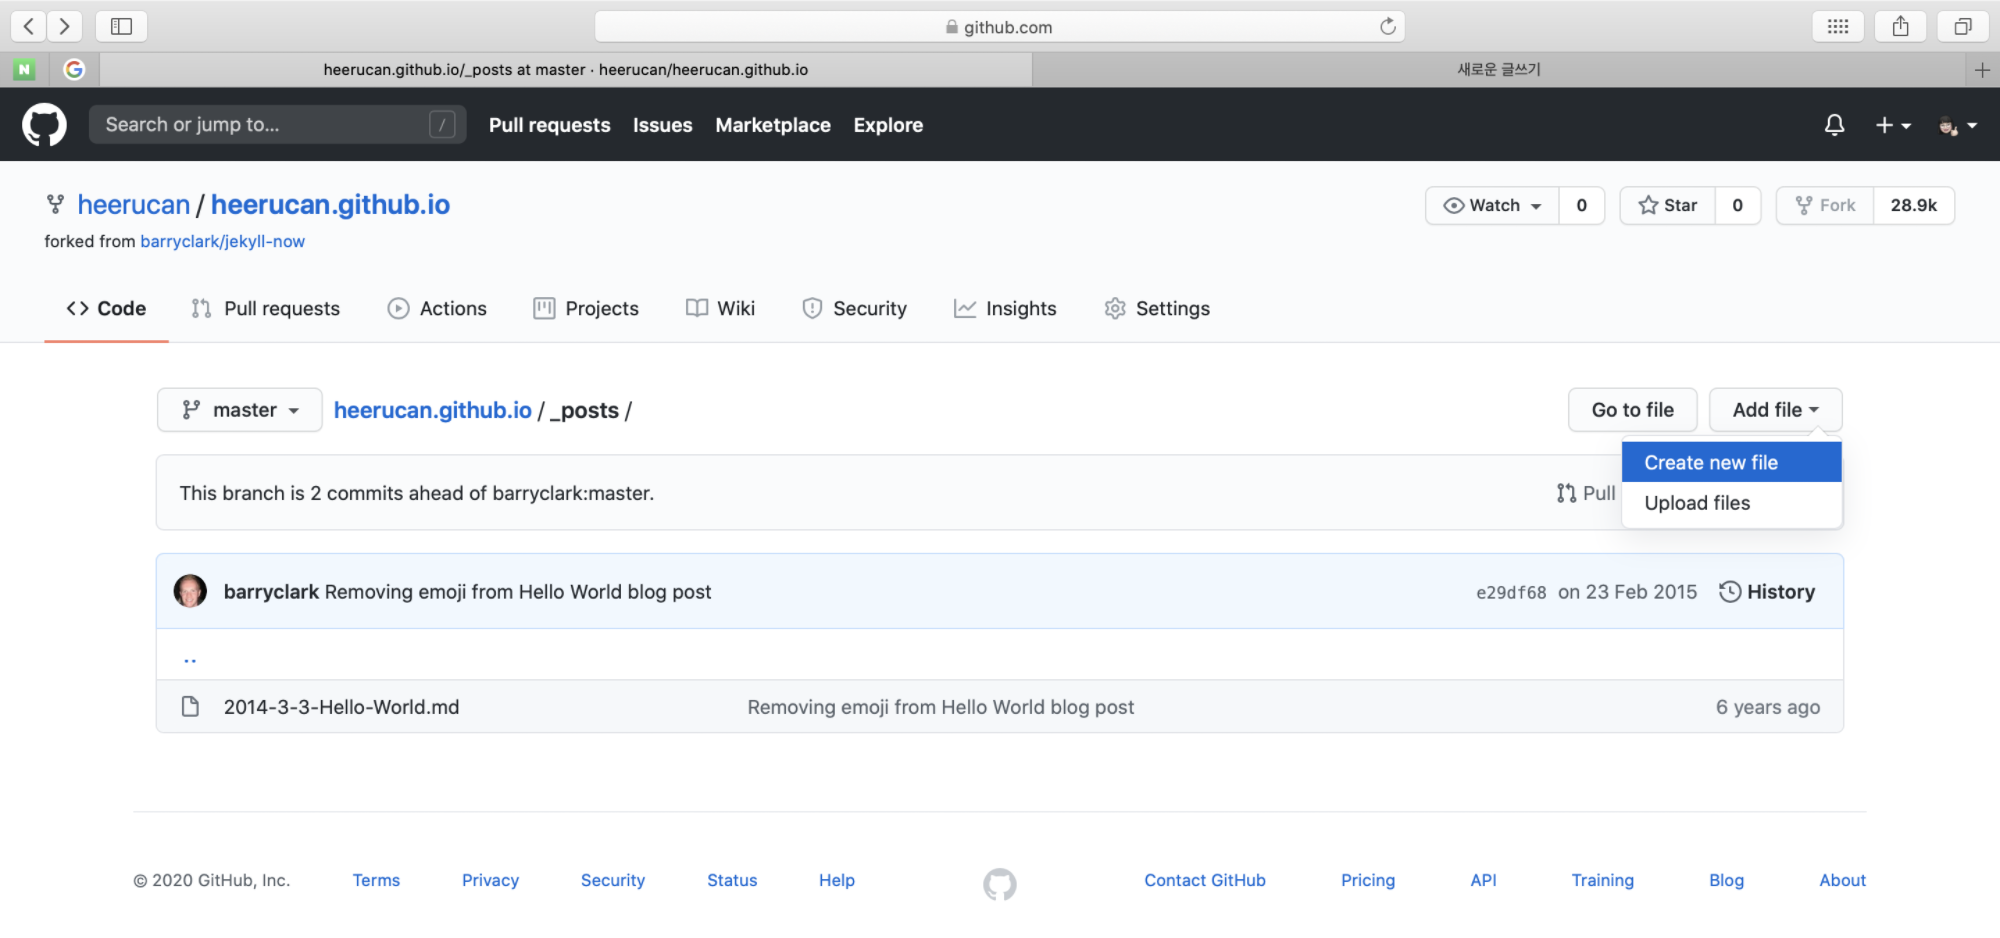
Task: Switch to the Code tab
Action: click(x=106, y=309)
